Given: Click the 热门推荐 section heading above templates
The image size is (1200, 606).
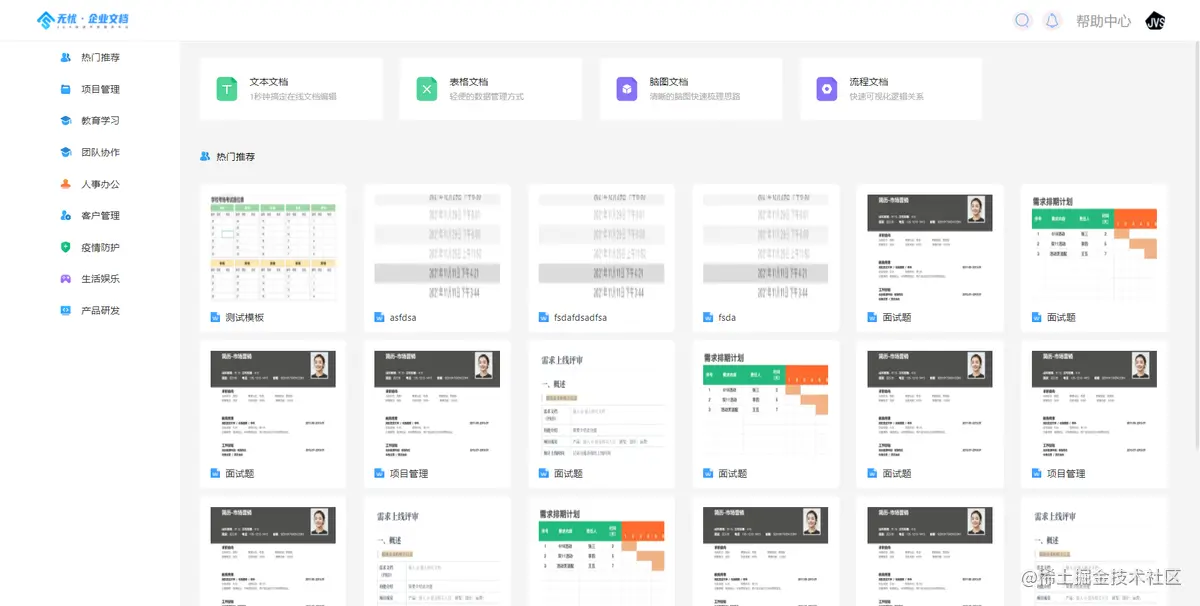Looking at the screenshot, I should 235,157.
